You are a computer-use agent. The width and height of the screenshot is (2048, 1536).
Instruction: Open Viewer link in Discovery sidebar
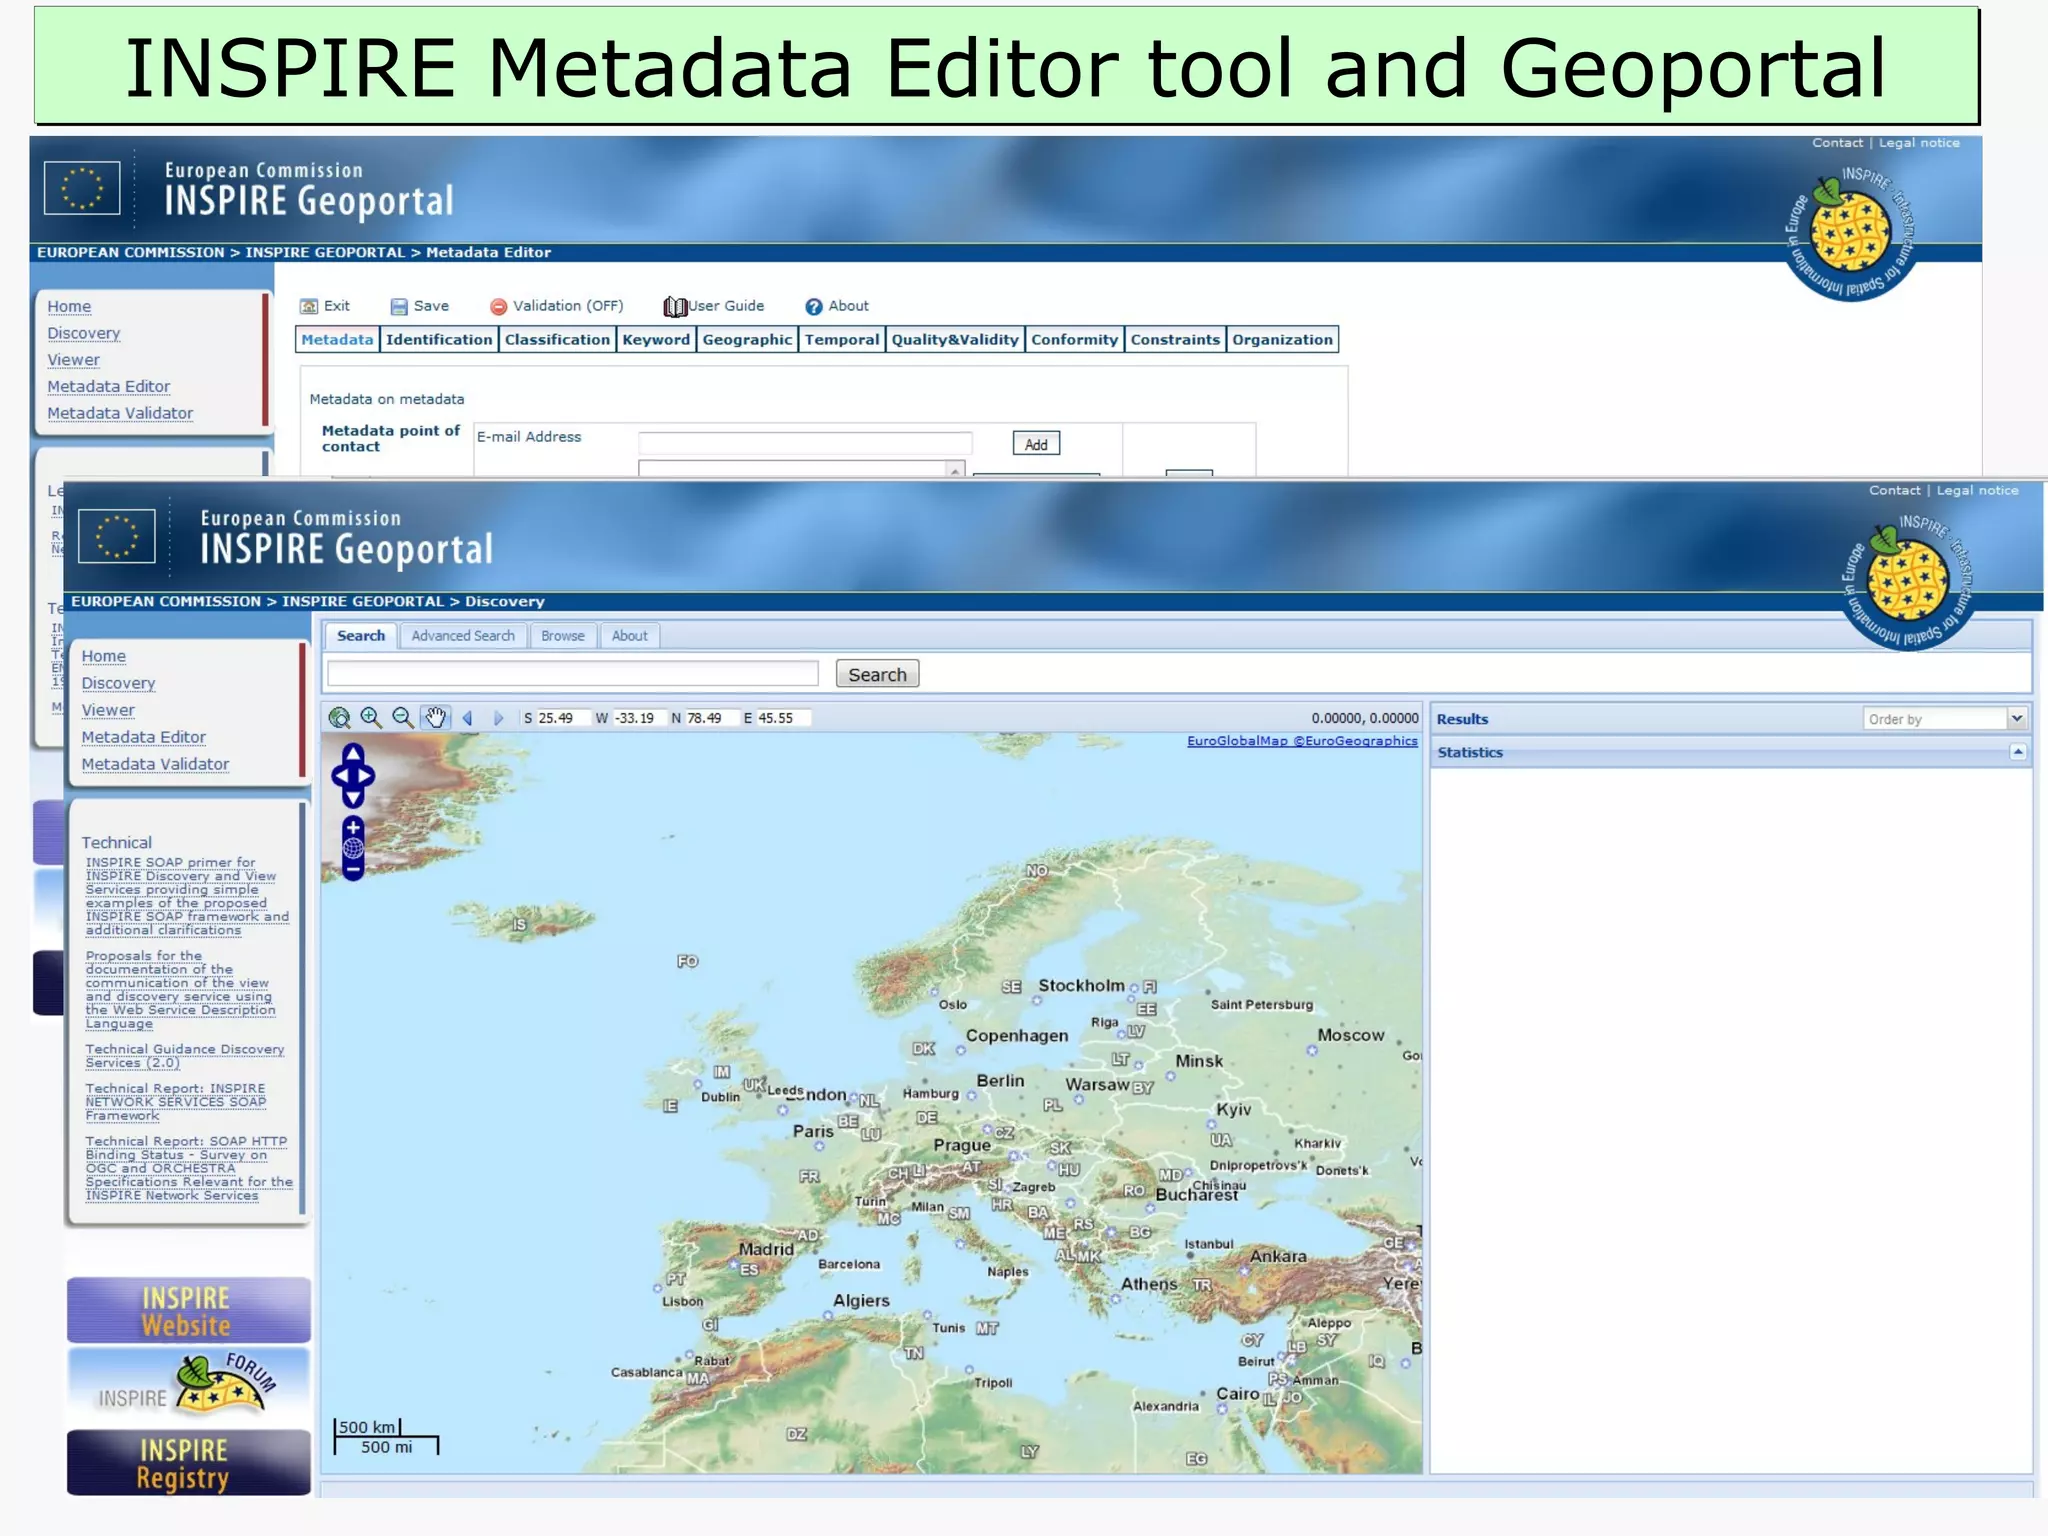(108, 710)
